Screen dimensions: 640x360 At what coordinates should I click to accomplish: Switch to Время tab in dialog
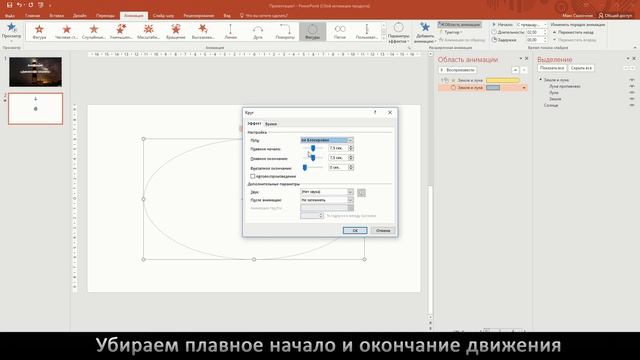(x=271, y=124)
